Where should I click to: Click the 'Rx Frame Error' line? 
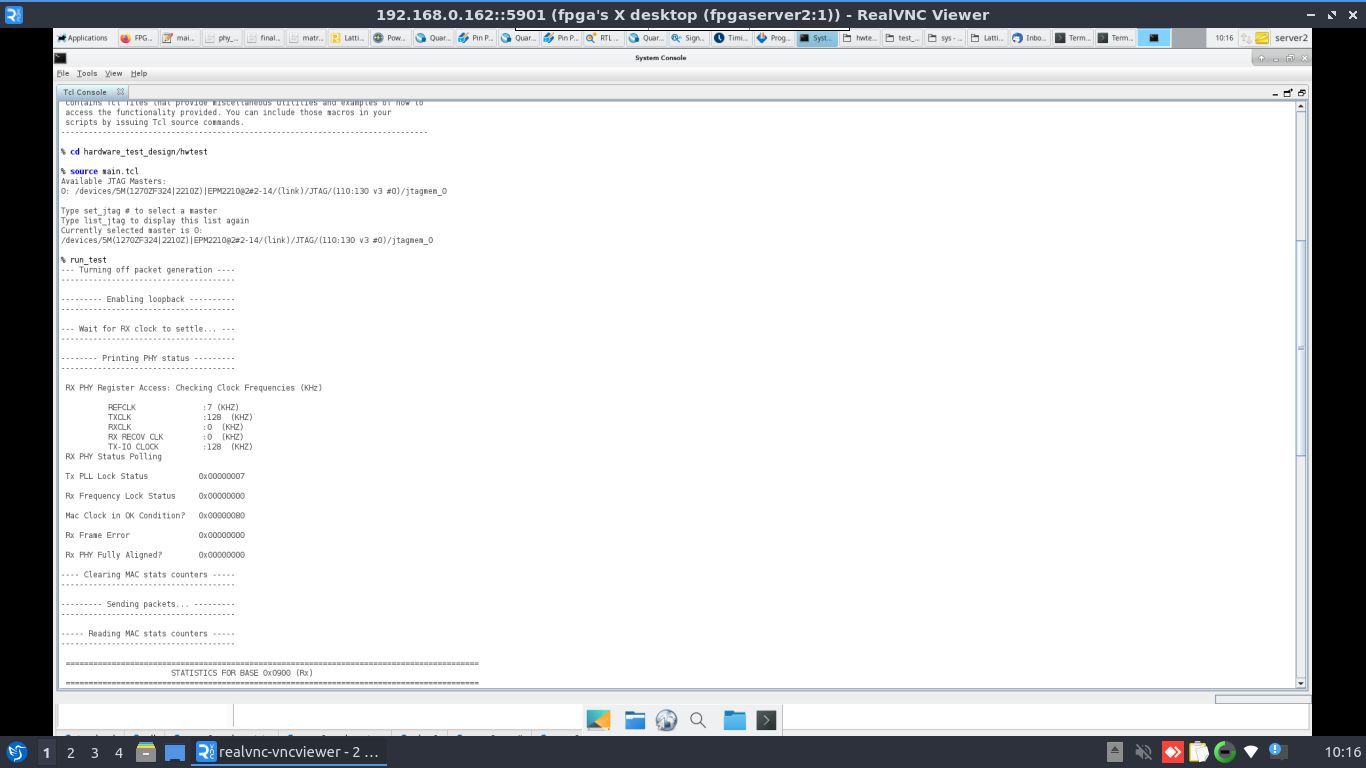(x=155, y=535)
